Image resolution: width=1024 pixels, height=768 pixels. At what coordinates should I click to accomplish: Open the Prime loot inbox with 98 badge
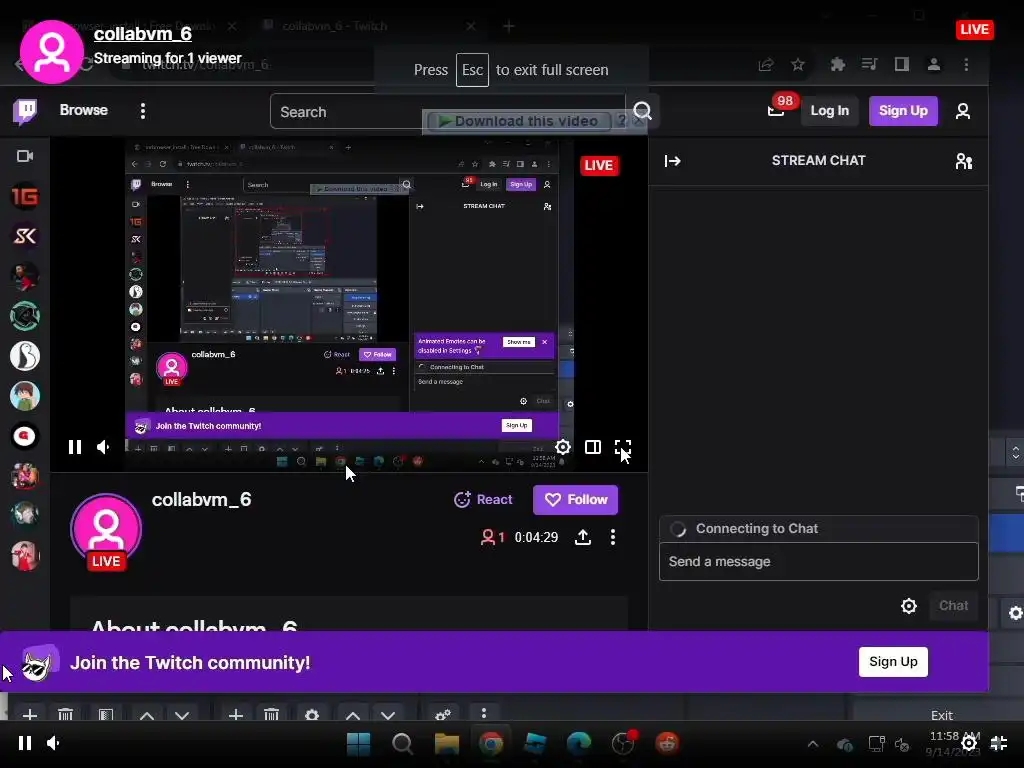(x=777, y=108)
